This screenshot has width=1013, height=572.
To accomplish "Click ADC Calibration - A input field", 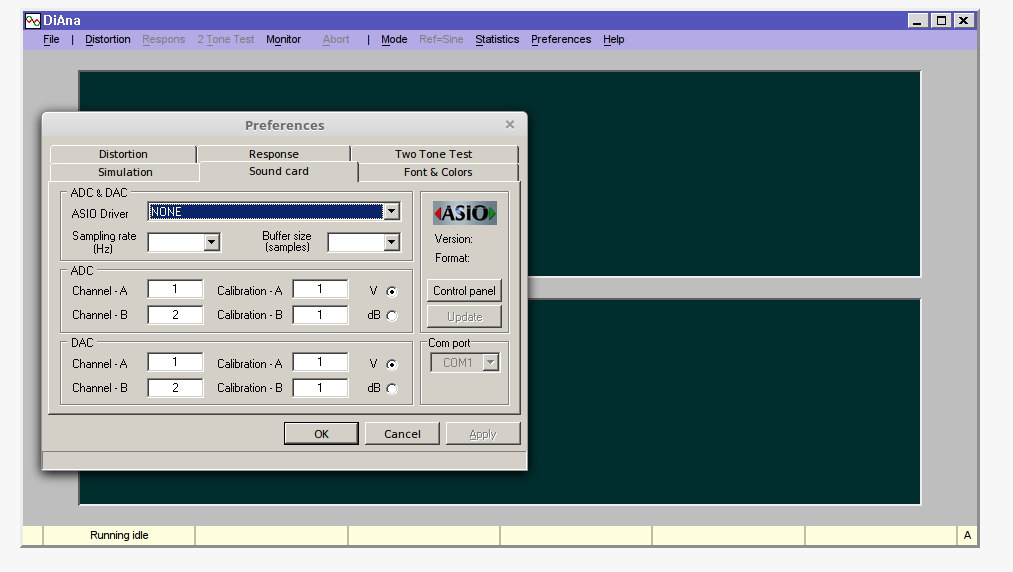I will (x=320, y=289).
